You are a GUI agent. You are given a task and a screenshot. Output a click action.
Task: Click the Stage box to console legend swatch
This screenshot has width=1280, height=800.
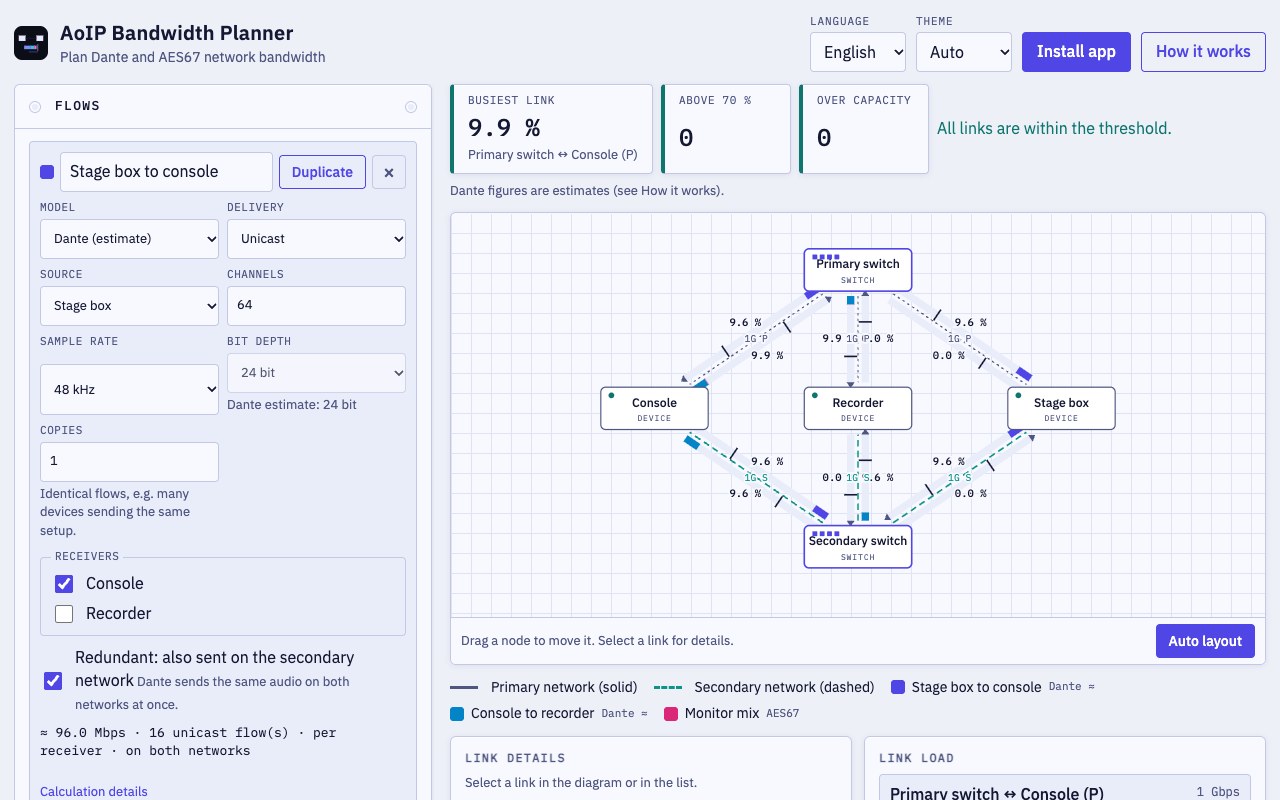pyautogui.click(x=898, y=687)
